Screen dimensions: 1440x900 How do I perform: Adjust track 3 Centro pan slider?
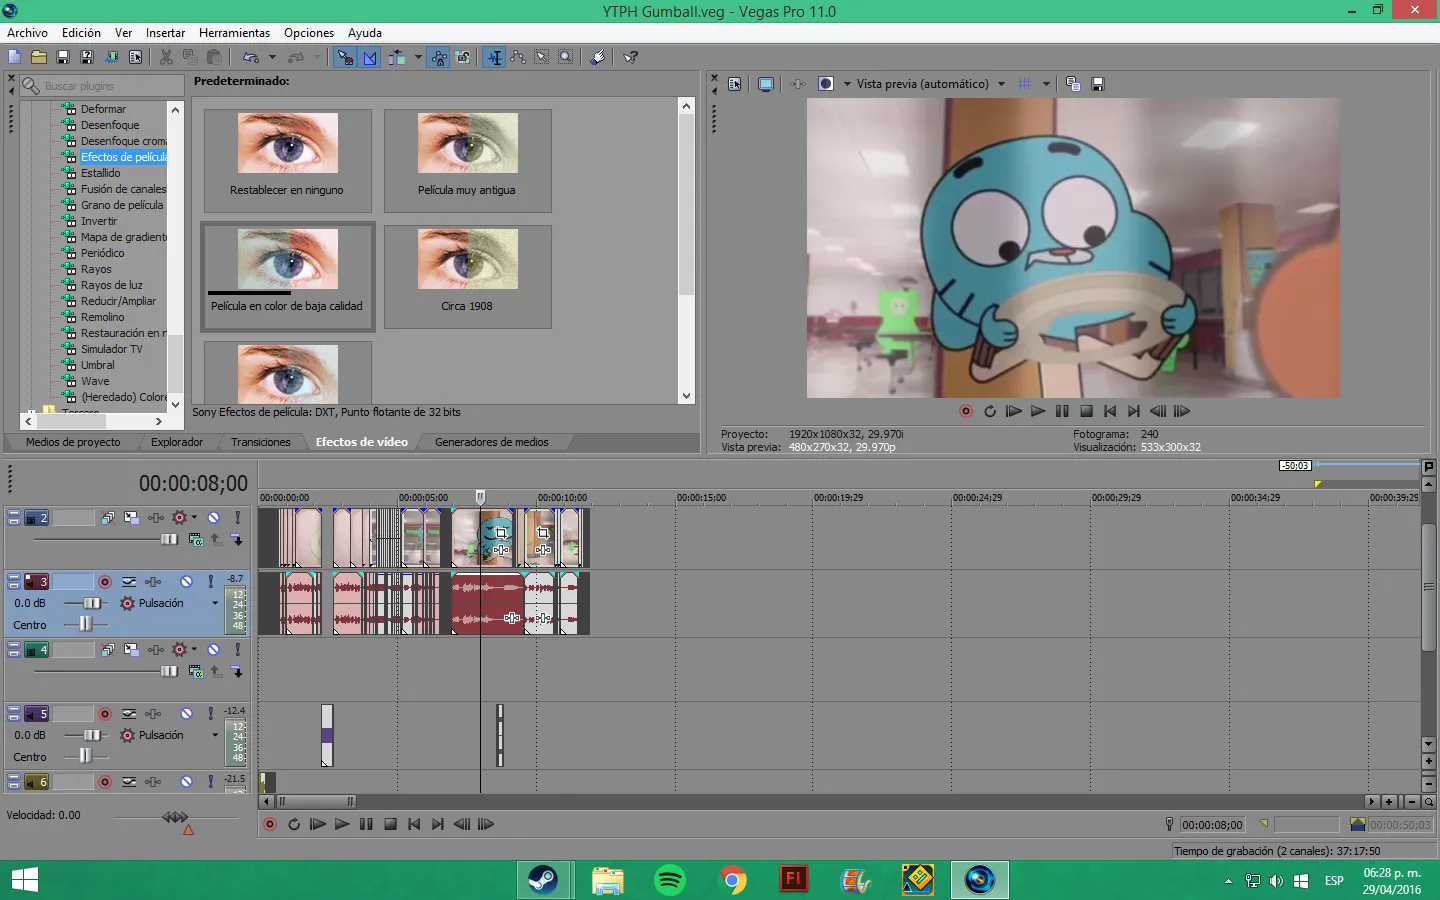[x=86, y=624]
